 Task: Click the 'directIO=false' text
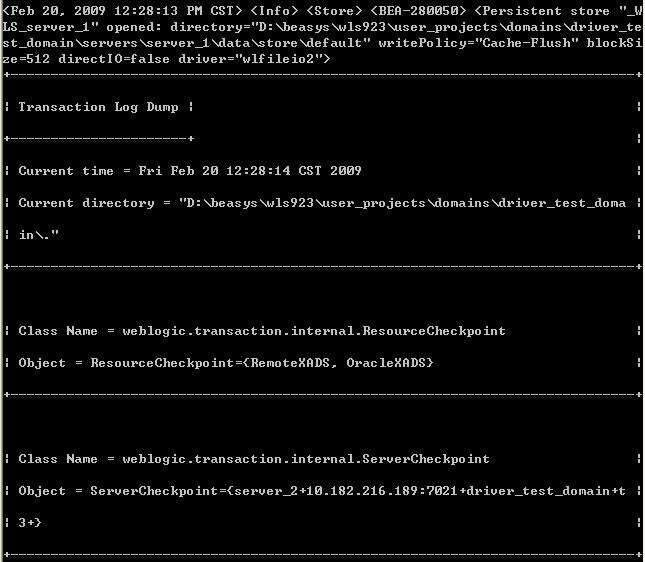coord(114,59)
